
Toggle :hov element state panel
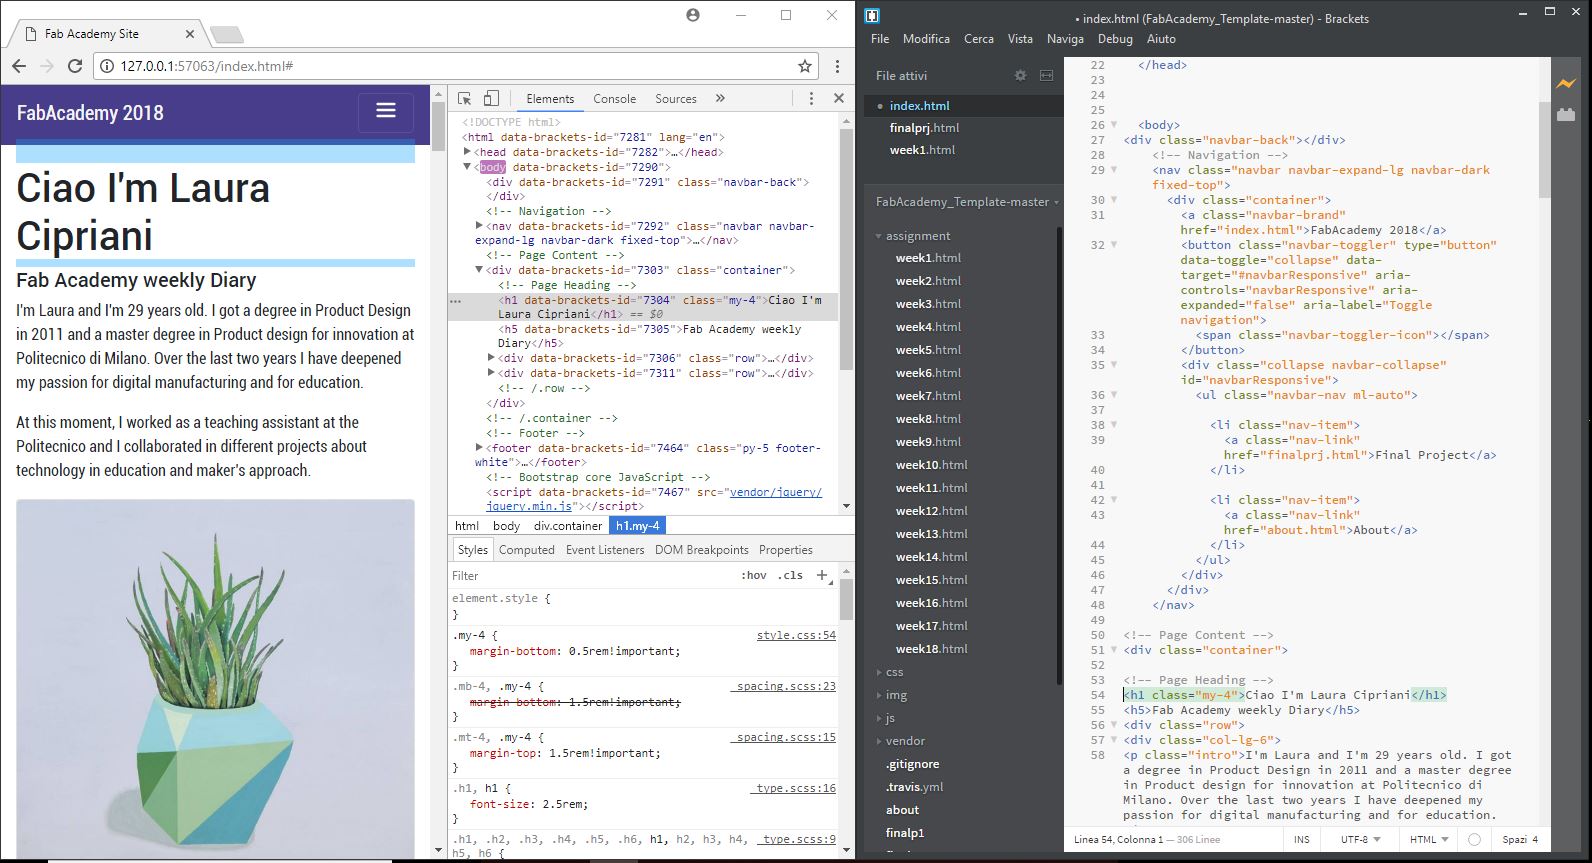pyautogui.click(x=754, y=575)
